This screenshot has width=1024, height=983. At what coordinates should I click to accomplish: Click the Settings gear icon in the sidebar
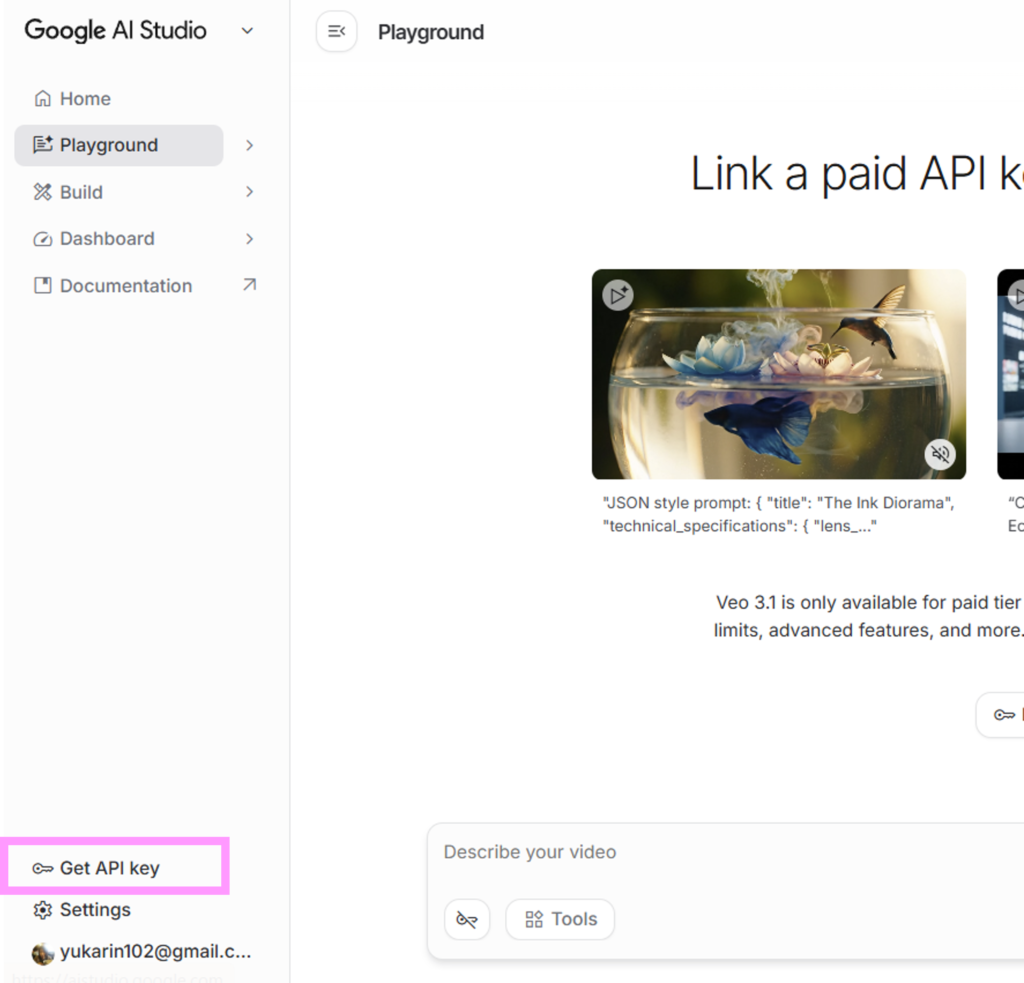tap(42, 910)
